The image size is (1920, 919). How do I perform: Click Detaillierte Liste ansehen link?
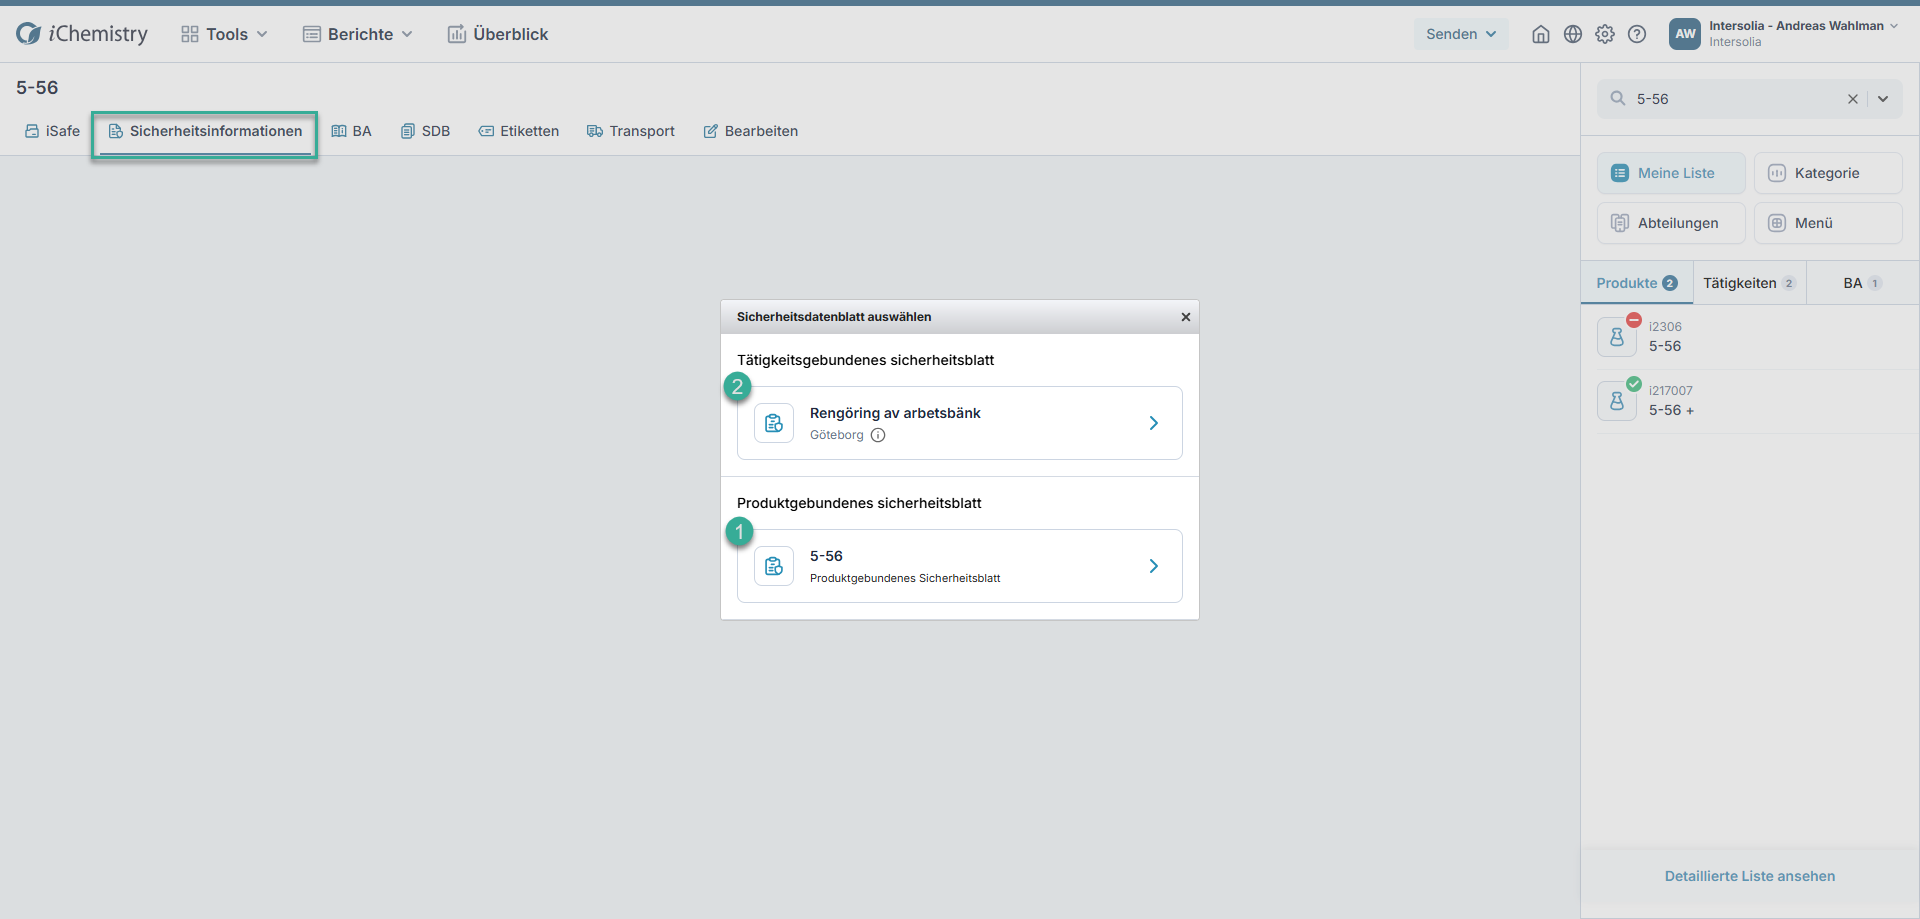[1750, 876]
